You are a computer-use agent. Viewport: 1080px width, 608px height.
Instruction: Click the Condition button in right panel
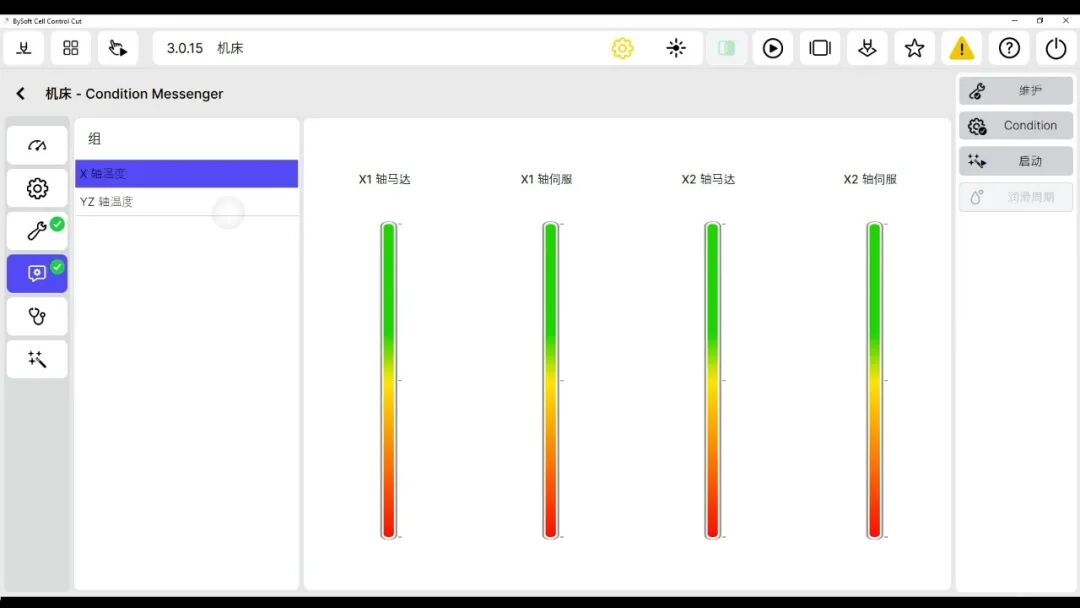pos(1016,126)
